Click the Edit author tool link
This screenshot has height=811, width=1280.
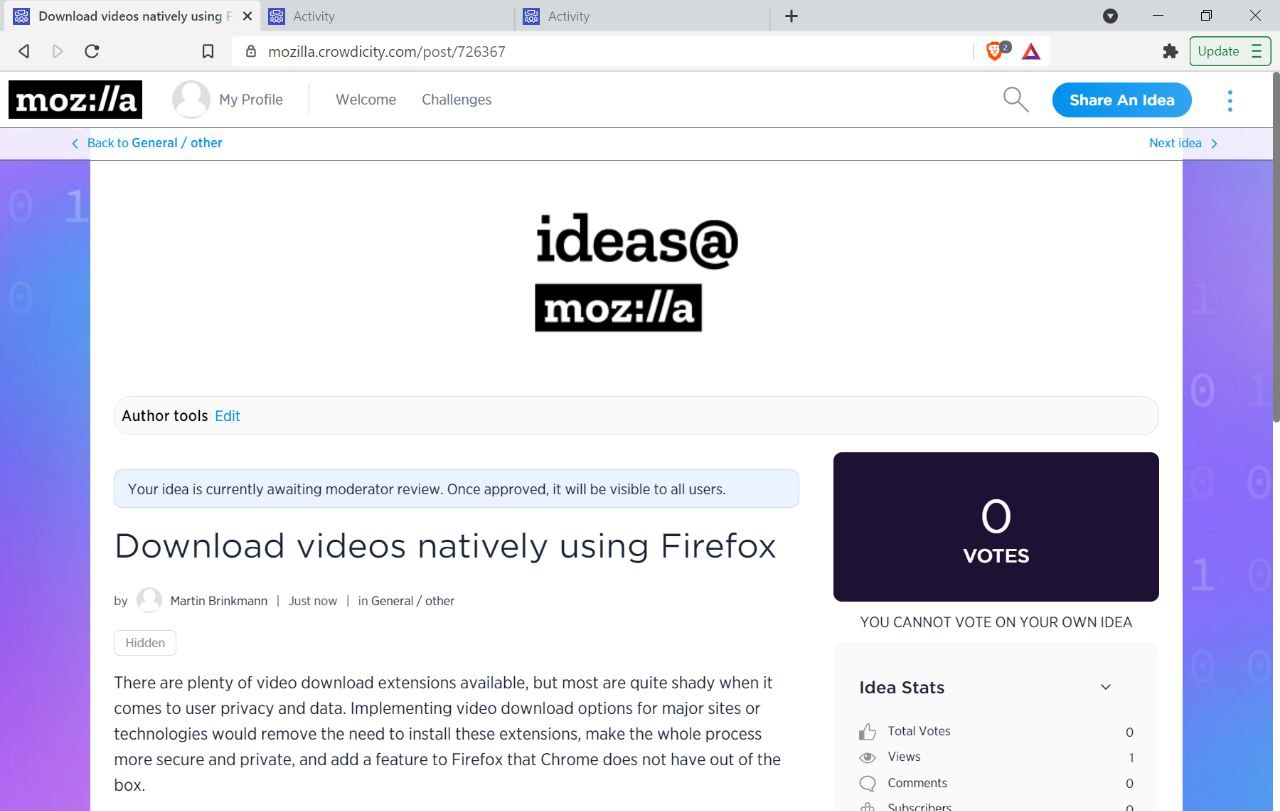click(x=227, y=416)
